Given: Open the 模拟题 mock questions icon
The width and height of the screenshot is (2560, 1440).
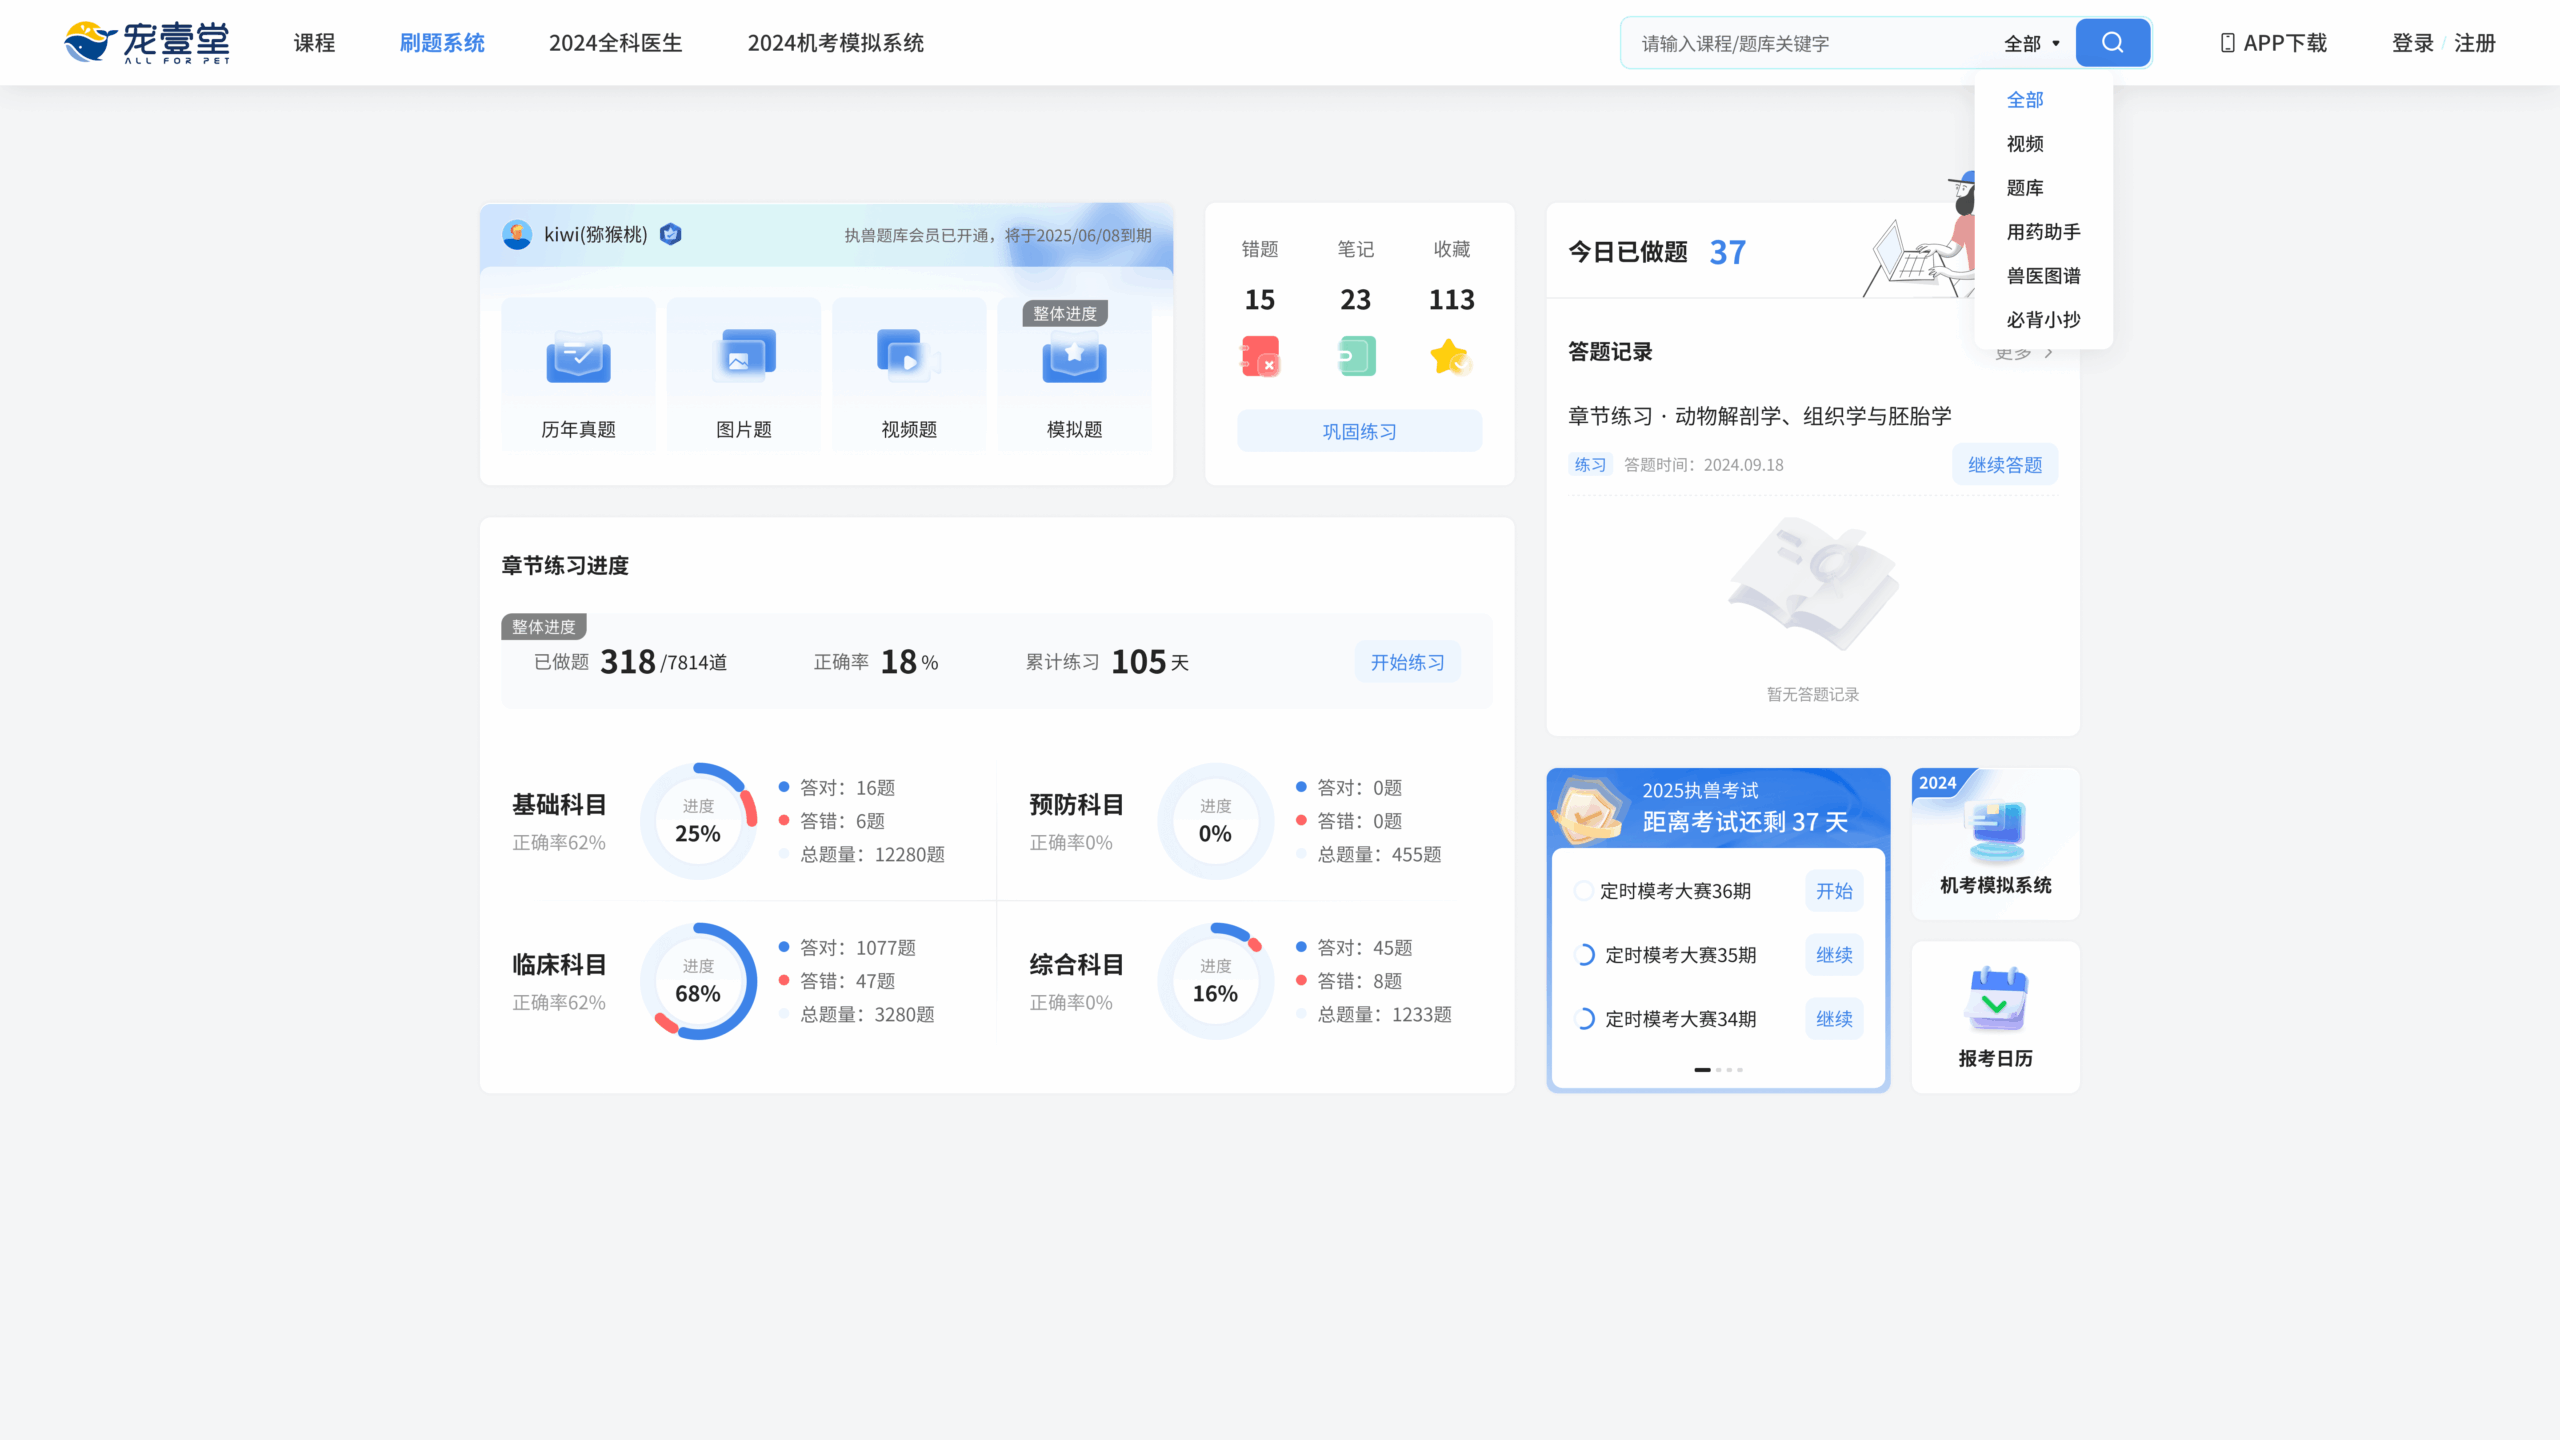Looking at the screenshot, I should point(1074,358).
